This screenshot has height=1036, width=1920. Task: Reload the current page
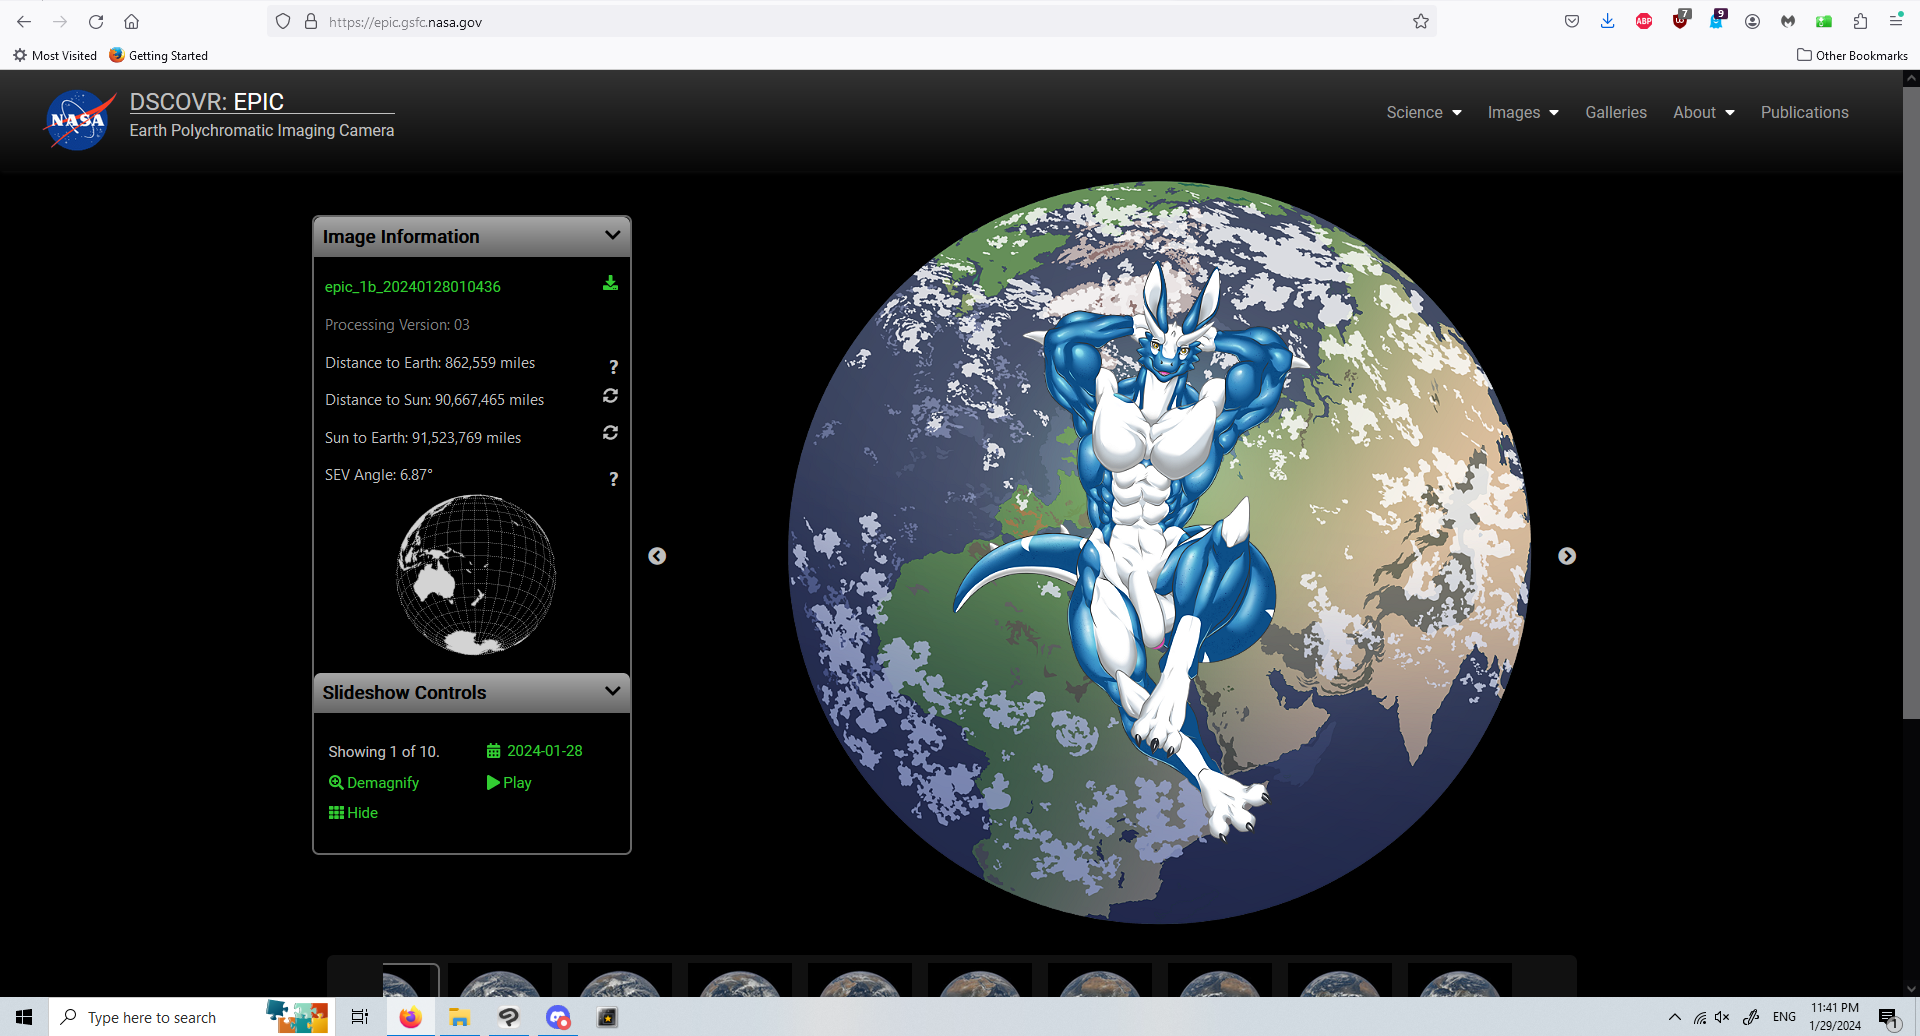pyautogui.click(x=96, y=21)
